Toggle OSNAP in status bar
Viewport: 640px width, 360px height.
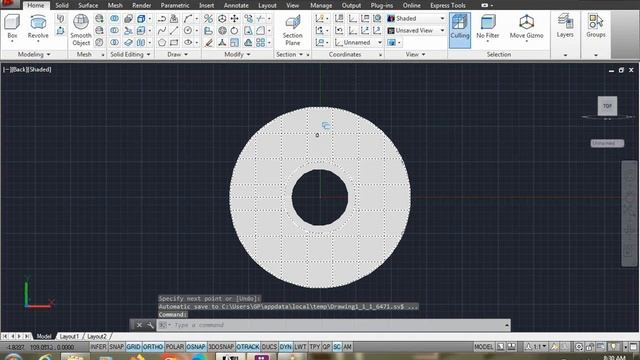(x=196, y=347)
